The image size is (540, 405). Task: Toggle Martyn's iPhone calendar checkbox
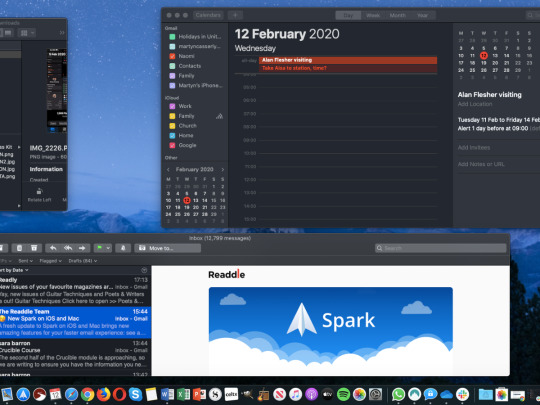[172, 85]
